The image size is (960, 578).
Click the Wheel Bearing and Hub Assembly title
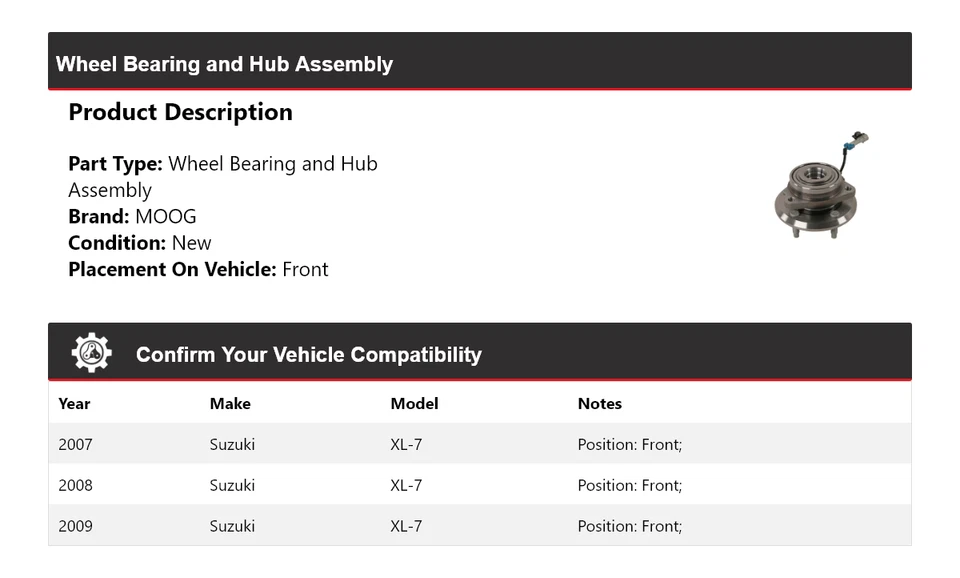click(x=224, y=64)
